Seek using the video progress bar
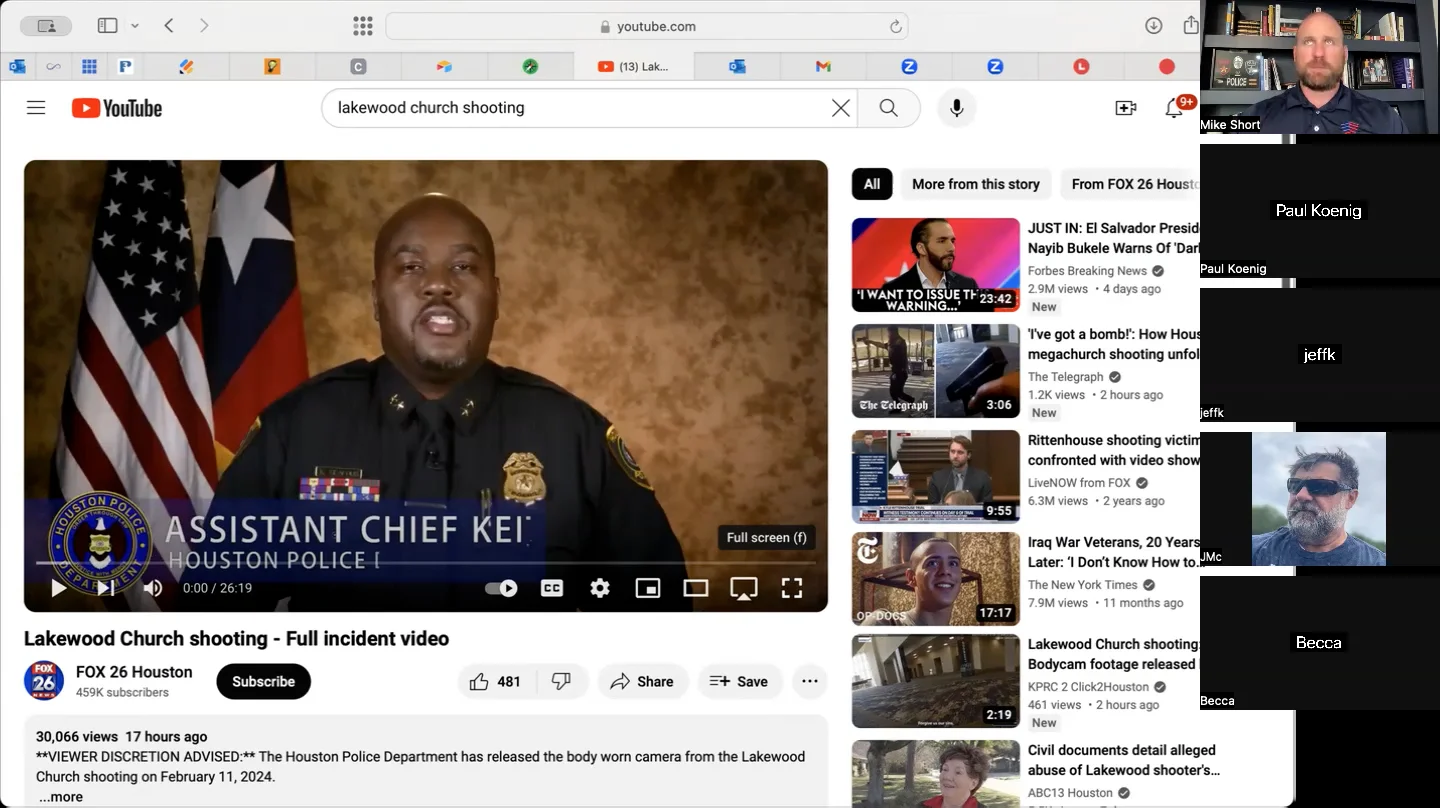 click(x=426, y=563)
